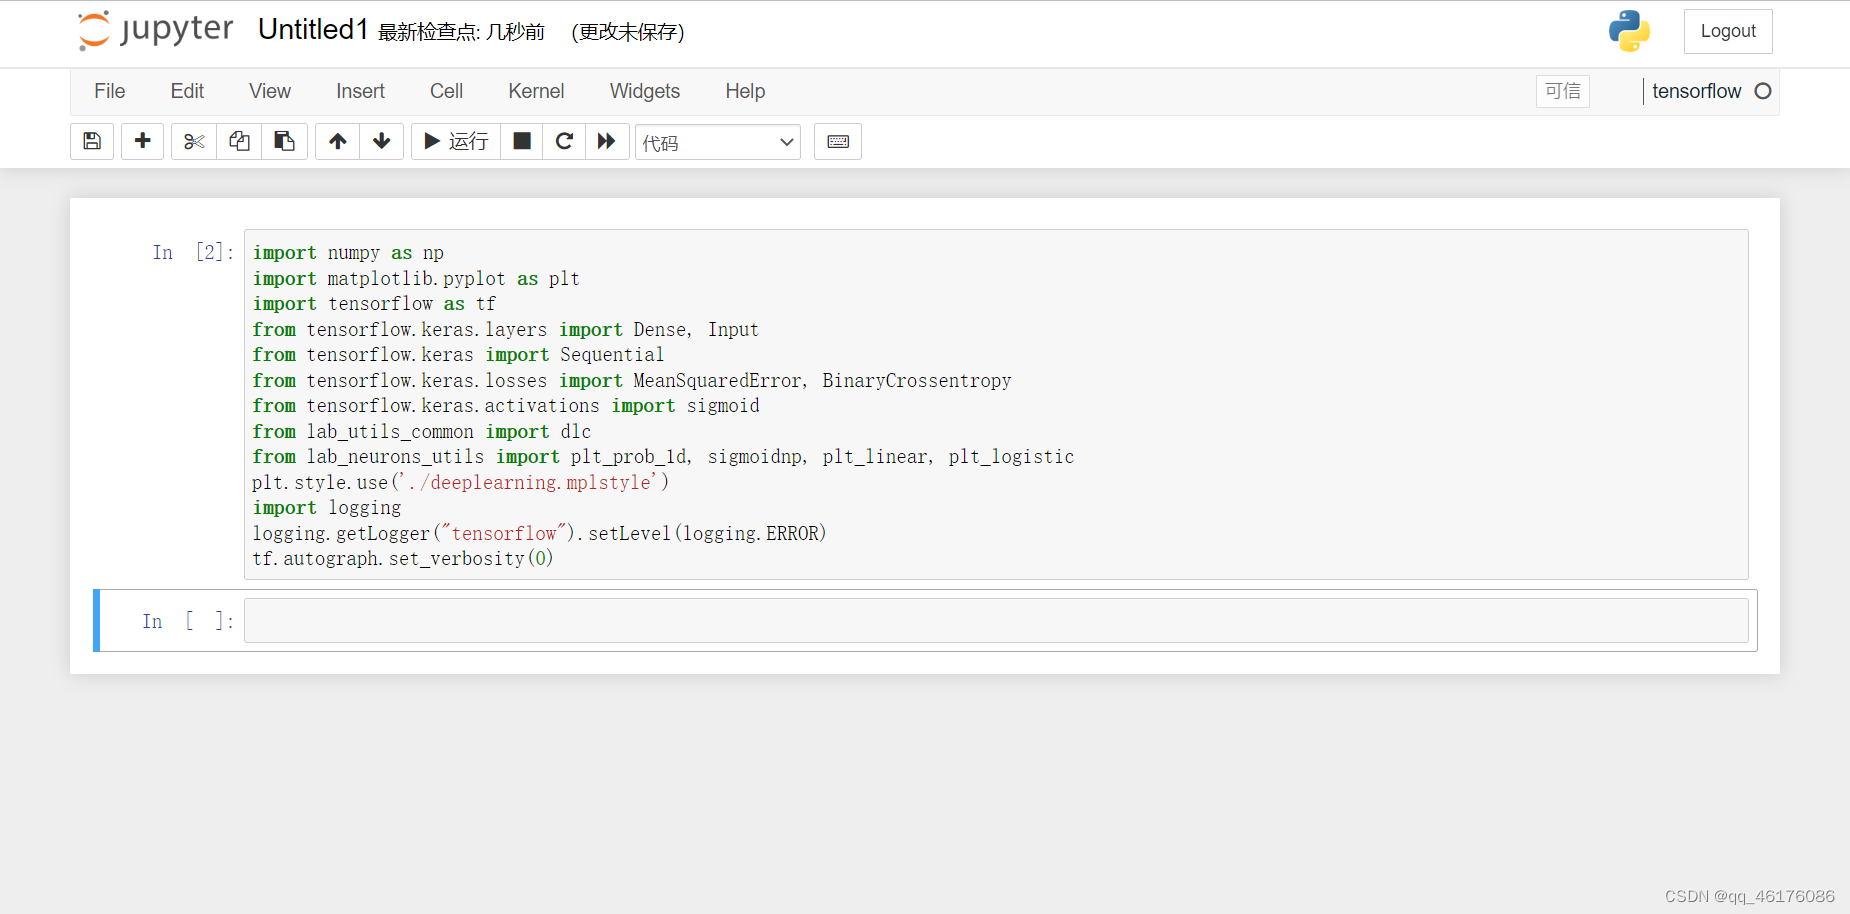This screenshot has width=1850, height=914.
Task: Open the cell type 代码 dropdown
Action: [718, 142]
